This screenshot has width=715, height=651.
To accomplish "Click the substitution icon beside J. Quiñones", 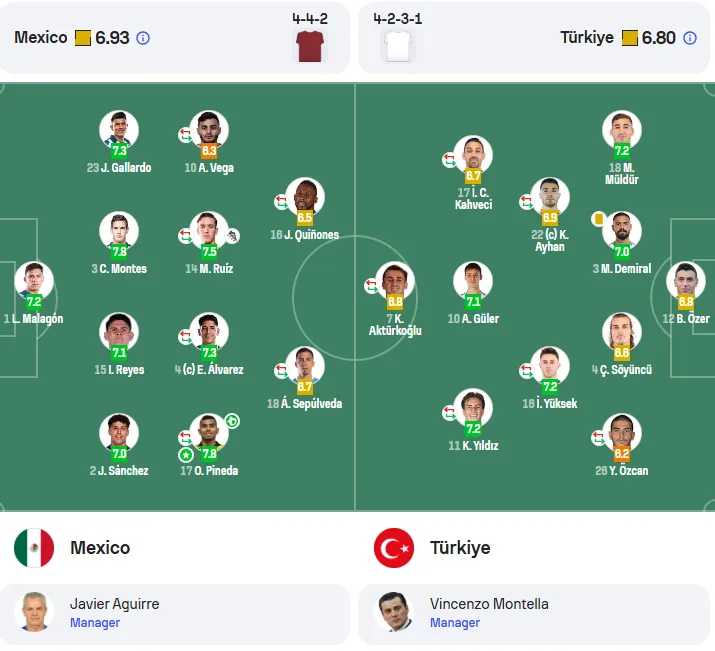I will tap(281, 202).
